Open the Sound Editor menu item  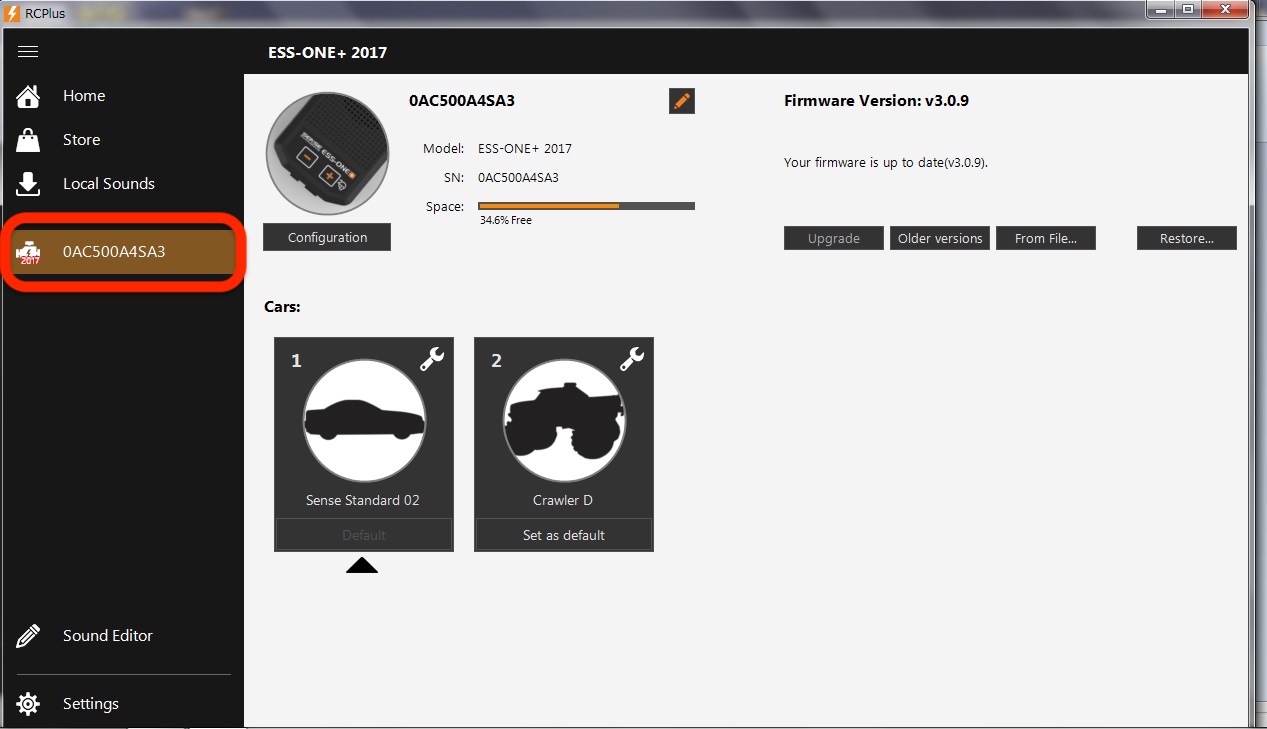pyautogui.click(x=108, y=636)
